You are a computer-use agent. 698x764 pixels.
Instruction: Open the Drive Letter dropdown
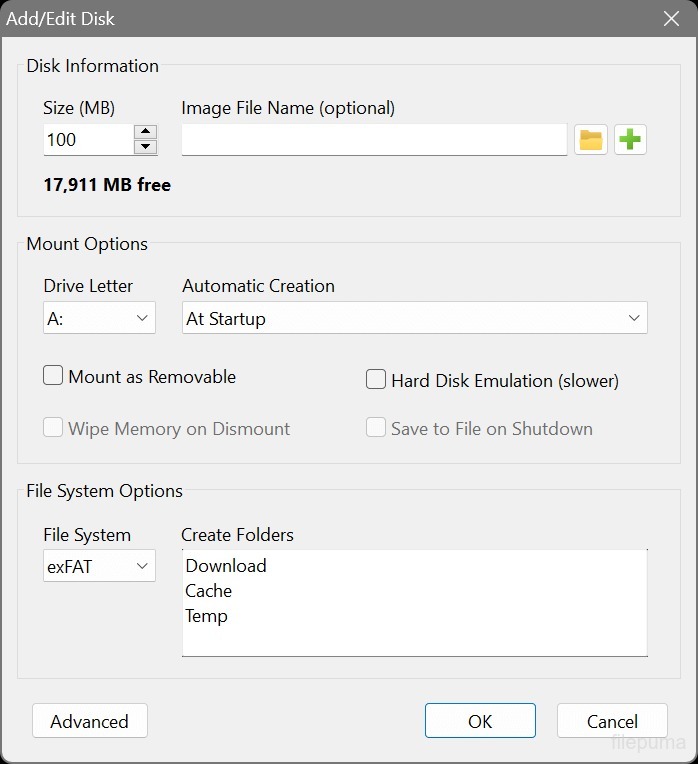click(x=99, y=319)
